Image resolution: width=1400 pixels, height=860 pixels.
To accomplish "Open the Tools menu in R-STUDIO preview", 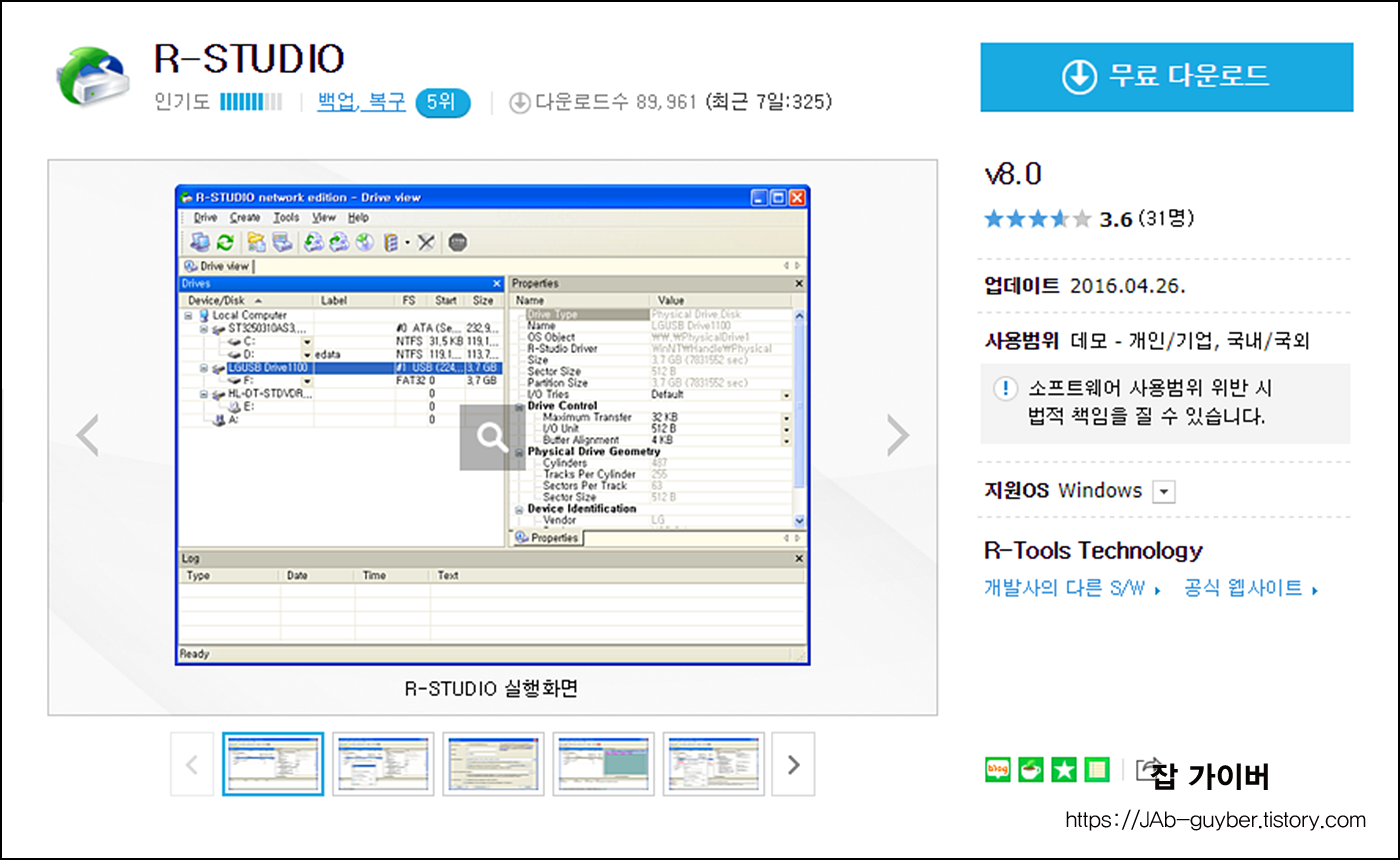I will pos(286,217).
